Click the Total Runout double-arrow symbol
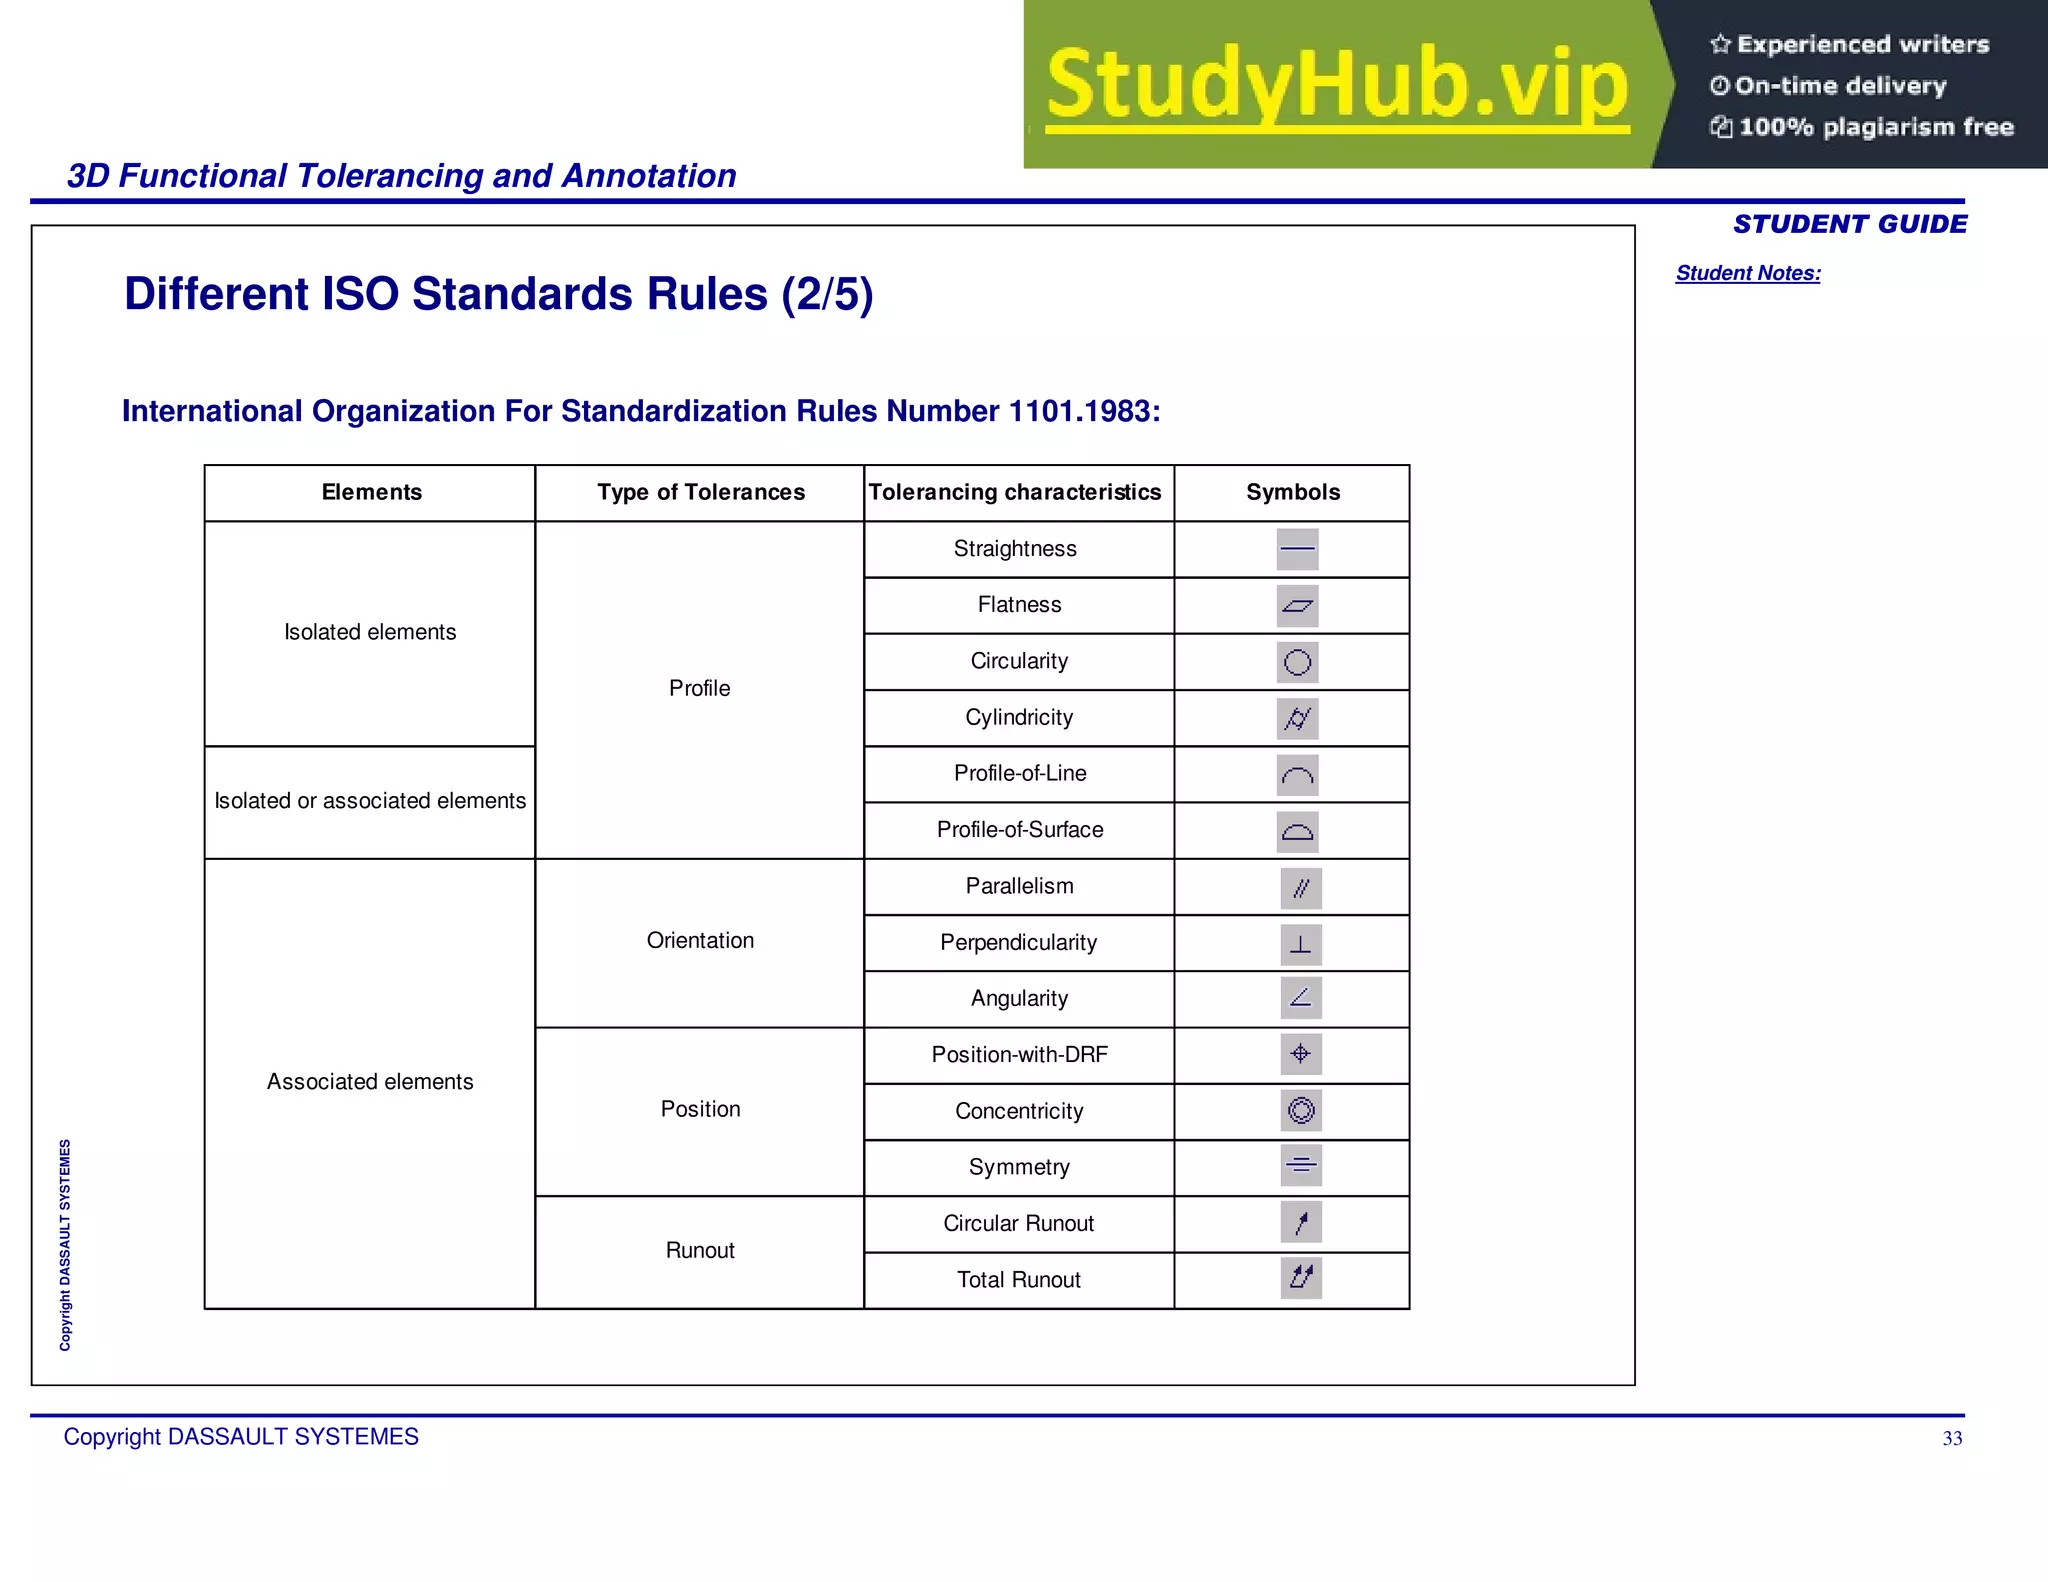2048x1582 pixels. (1301, 1277)
